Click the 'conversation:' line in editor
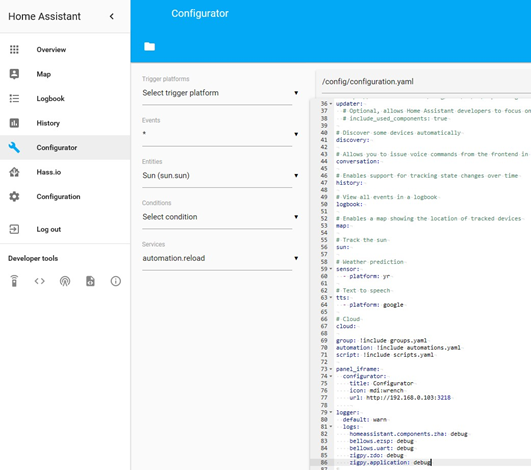Screen dimensions: 531x470 (x=358, y=162)
